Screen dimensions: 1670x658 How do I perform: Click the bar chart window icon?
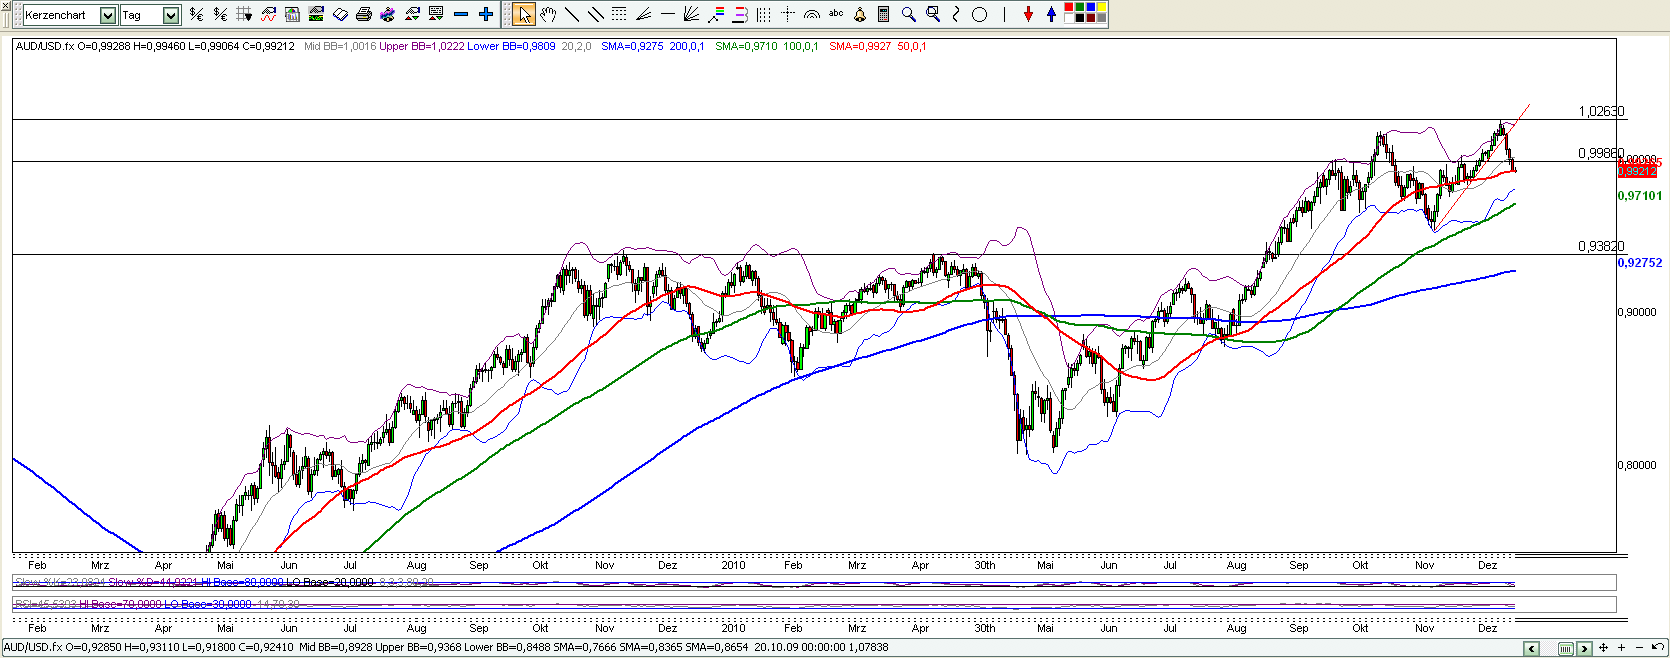tap(292, 14)
